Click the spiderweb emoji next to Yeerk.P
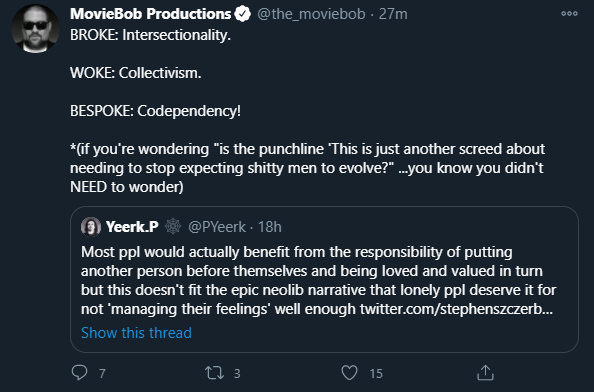594x392 pixels. click(173, 226)
